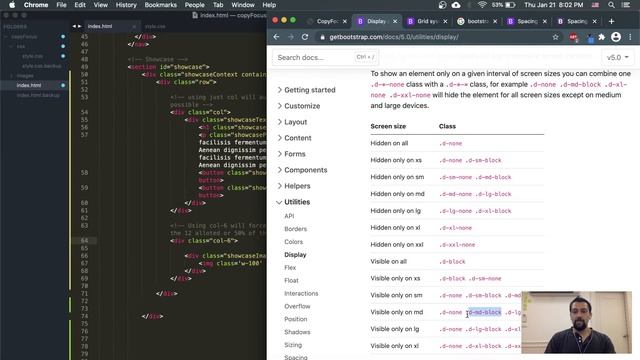This screenshot has height=360, width=640.
Task: Expand the Forms docs section
Action: 291,154
